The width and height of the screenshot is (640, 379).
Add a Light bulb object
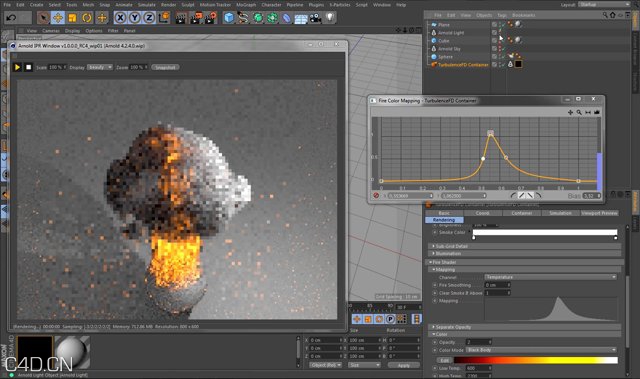(x=330, y=17)
